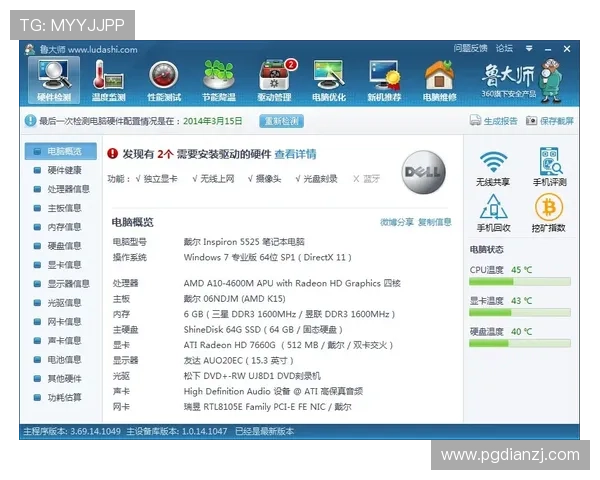This screenshot has height=480, width=600.
Task: Open the 新机推荐 new PC recommendation icon
Action: [x=384, y=80]
